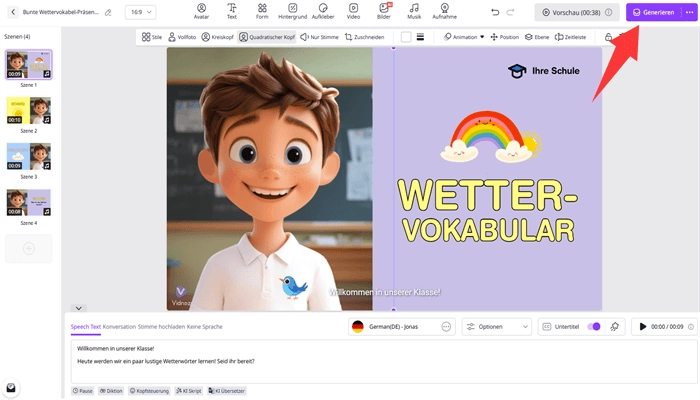Show info beside the 00:00 / 00:09 timer

tap(691, 327)
